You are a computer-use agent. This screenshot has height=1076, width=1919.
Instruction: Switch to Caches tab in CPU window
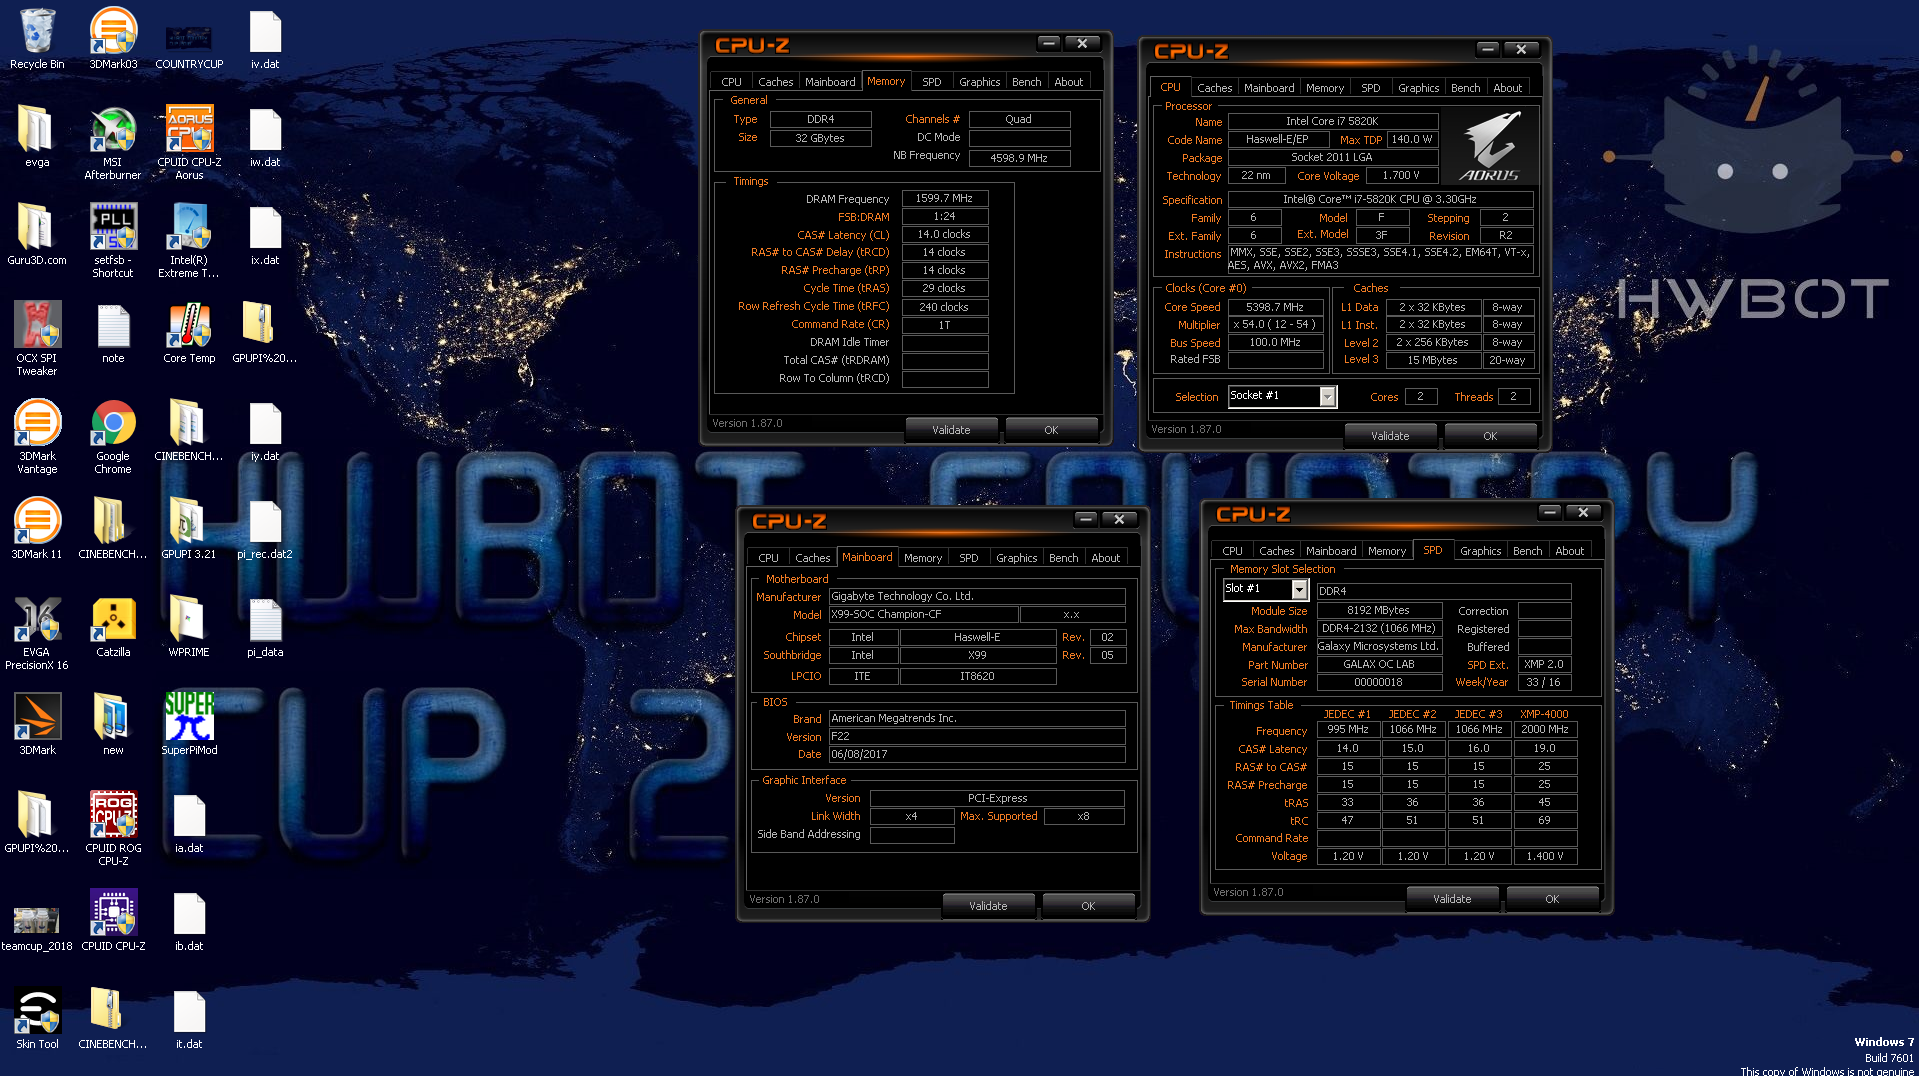click(1214, 88)
